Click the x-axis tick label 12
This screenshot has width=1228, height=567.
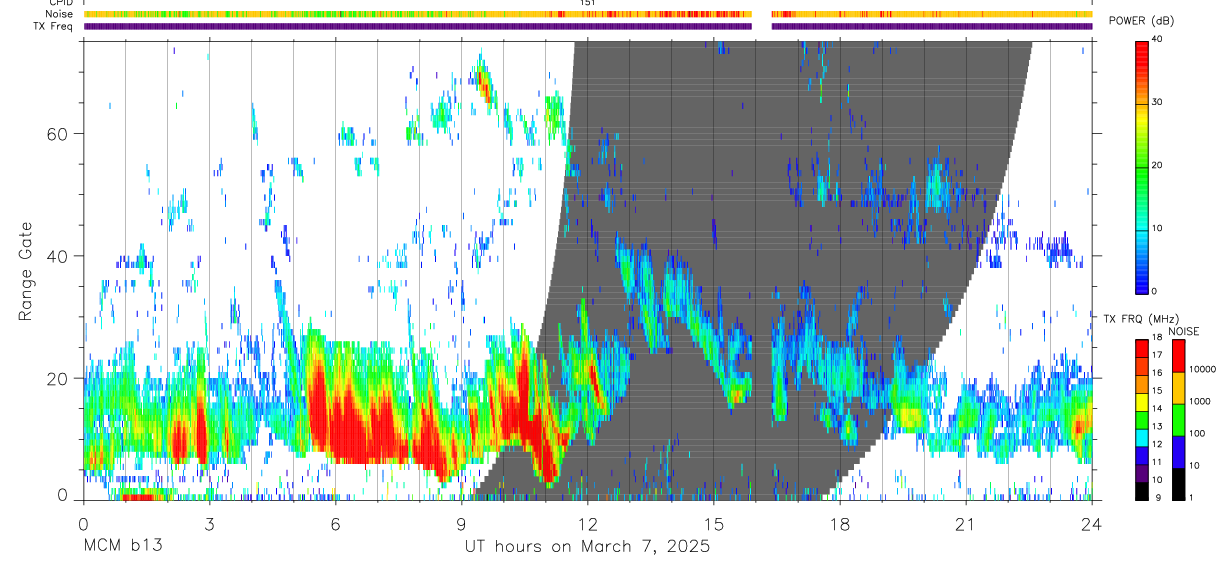(587, 524)
